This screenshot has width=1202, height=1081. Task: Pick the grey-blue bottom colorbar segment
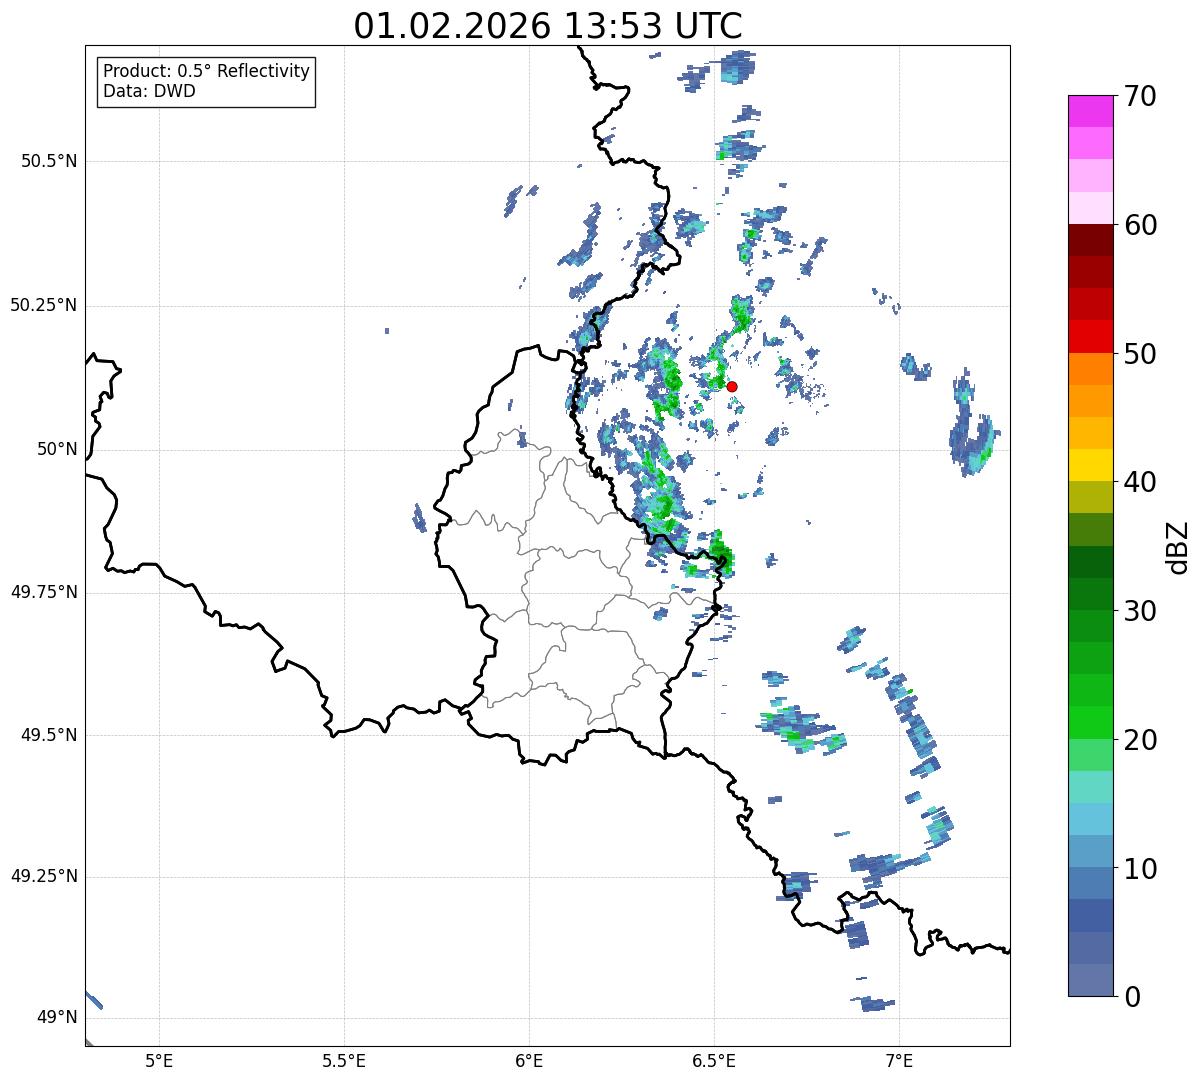pos(1091,979)
